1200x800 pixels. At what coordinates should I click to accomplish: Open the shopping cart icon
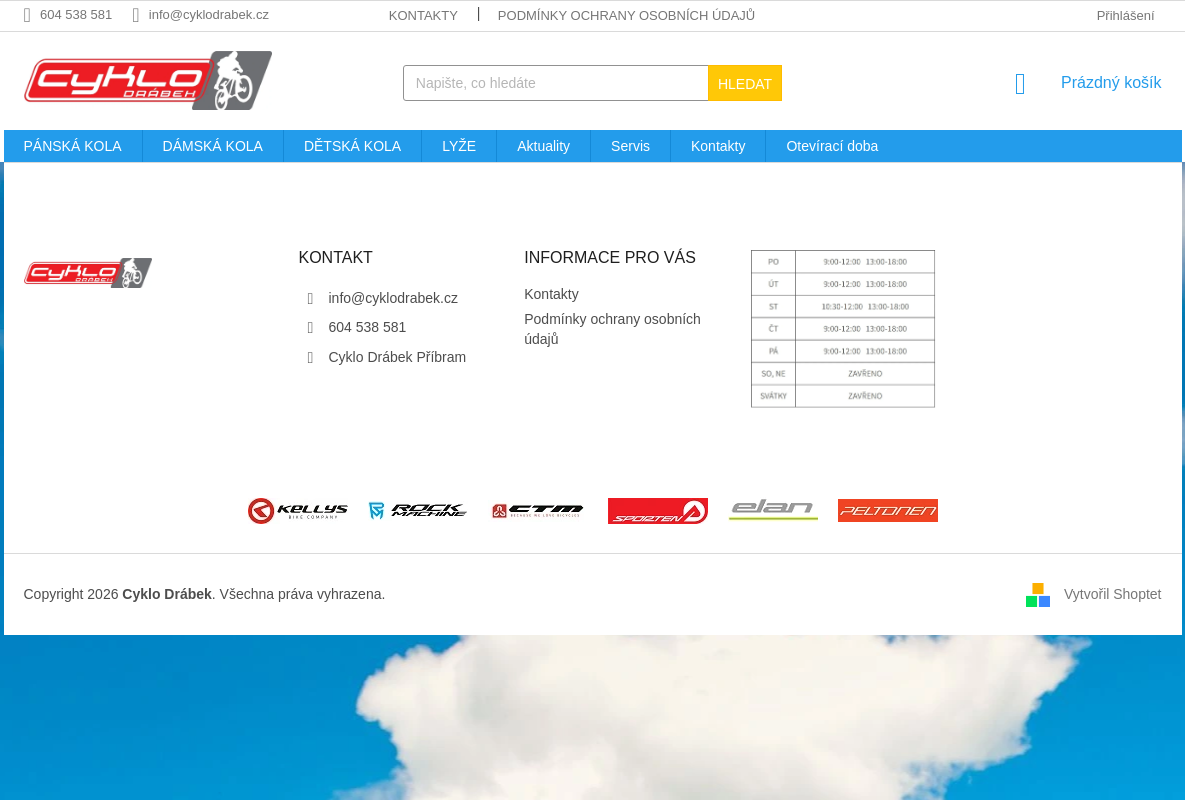[1020, 84]
